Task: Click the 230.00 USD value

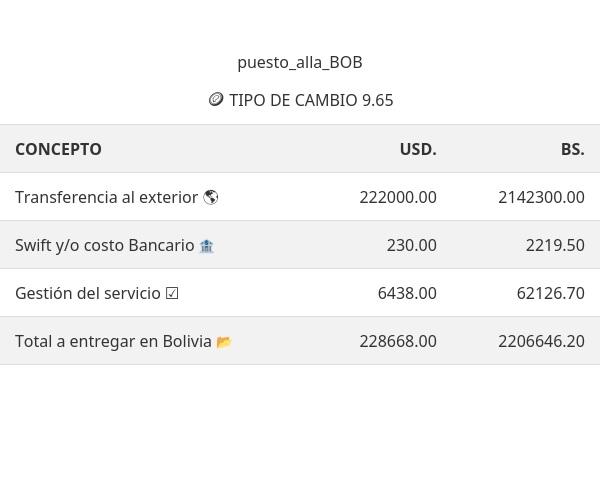Action: click(x=411, y=245)
